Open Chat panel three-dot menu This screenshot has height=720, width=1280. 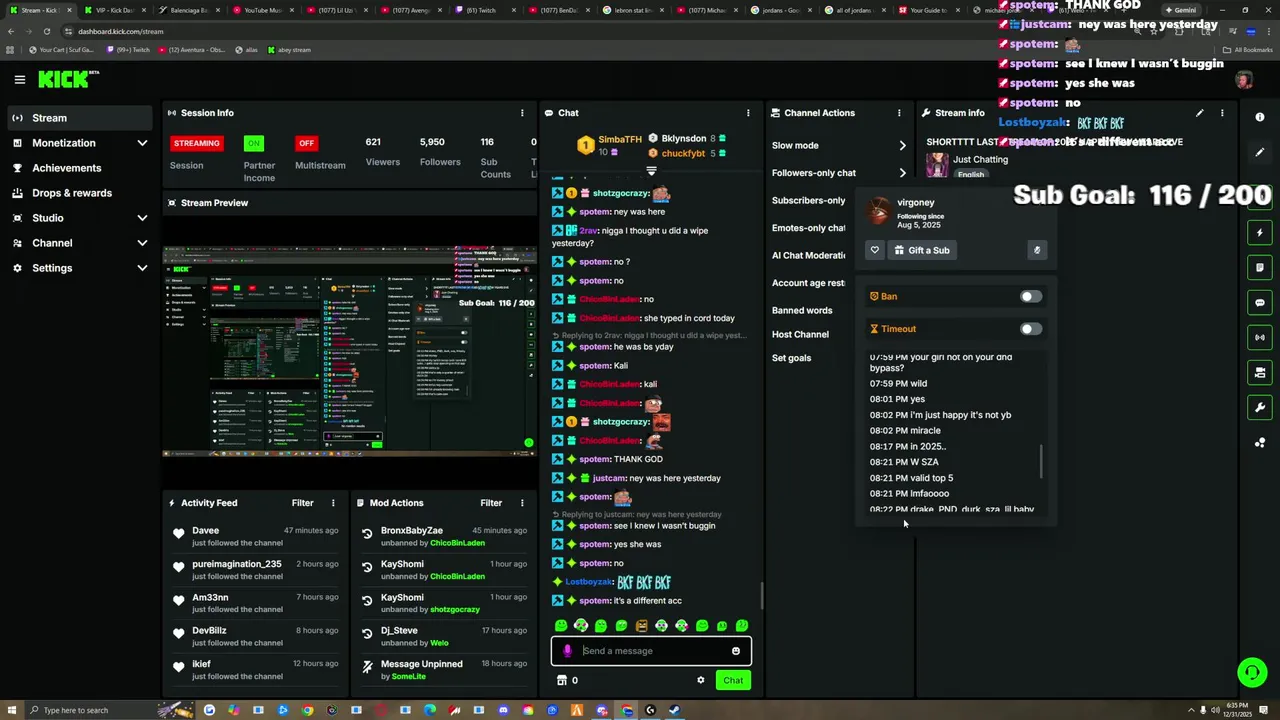(748, 113)
